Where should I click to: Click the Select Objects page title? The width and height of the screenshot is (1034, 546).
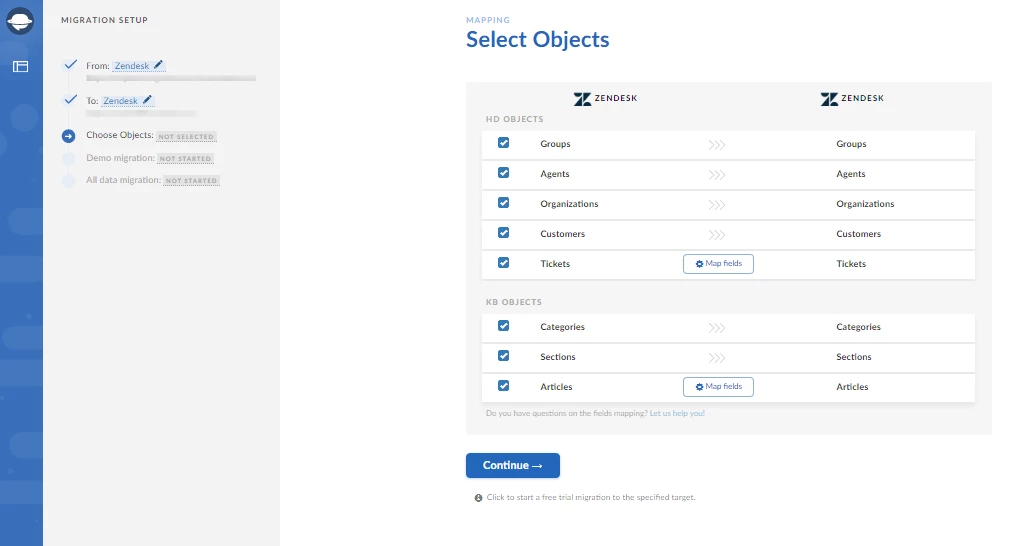point(537,40)
